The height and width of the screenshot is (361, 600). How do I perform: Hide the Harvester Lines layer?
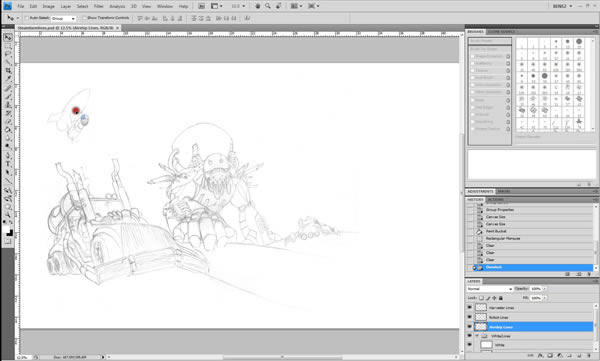click(470, 307)
